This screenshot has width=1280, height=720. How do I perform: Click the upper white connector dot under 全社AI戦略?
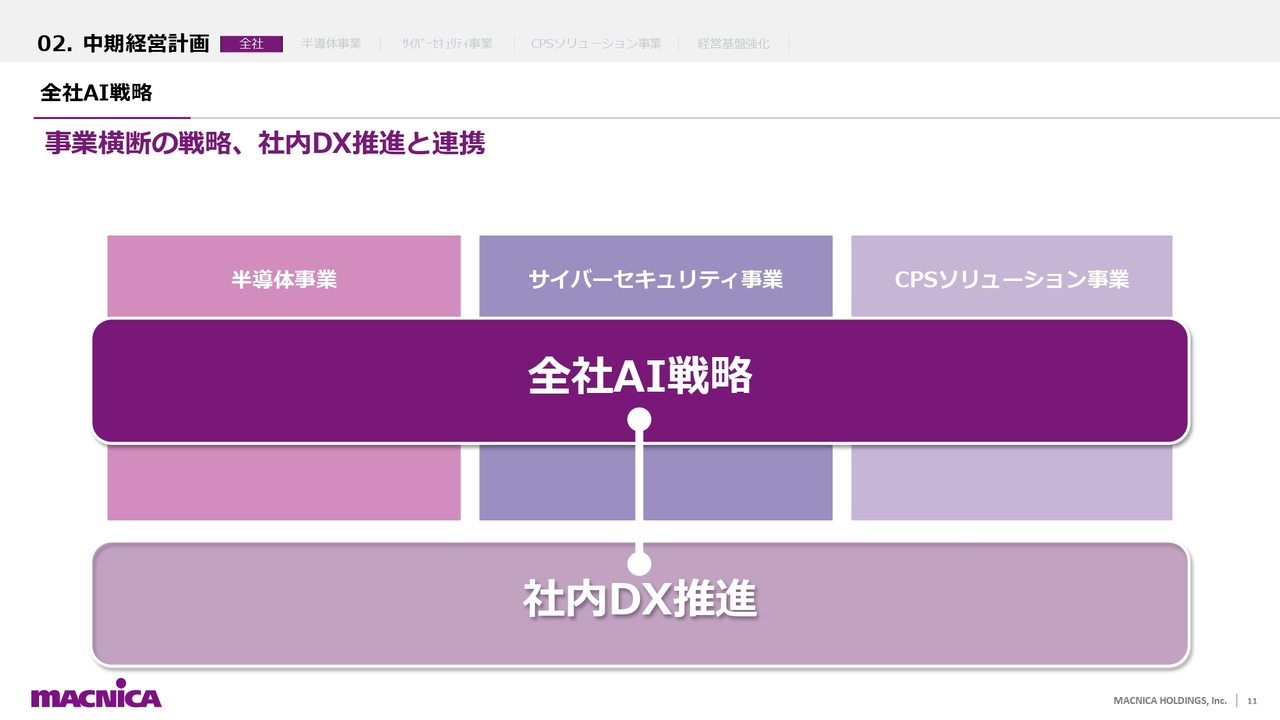639,420
